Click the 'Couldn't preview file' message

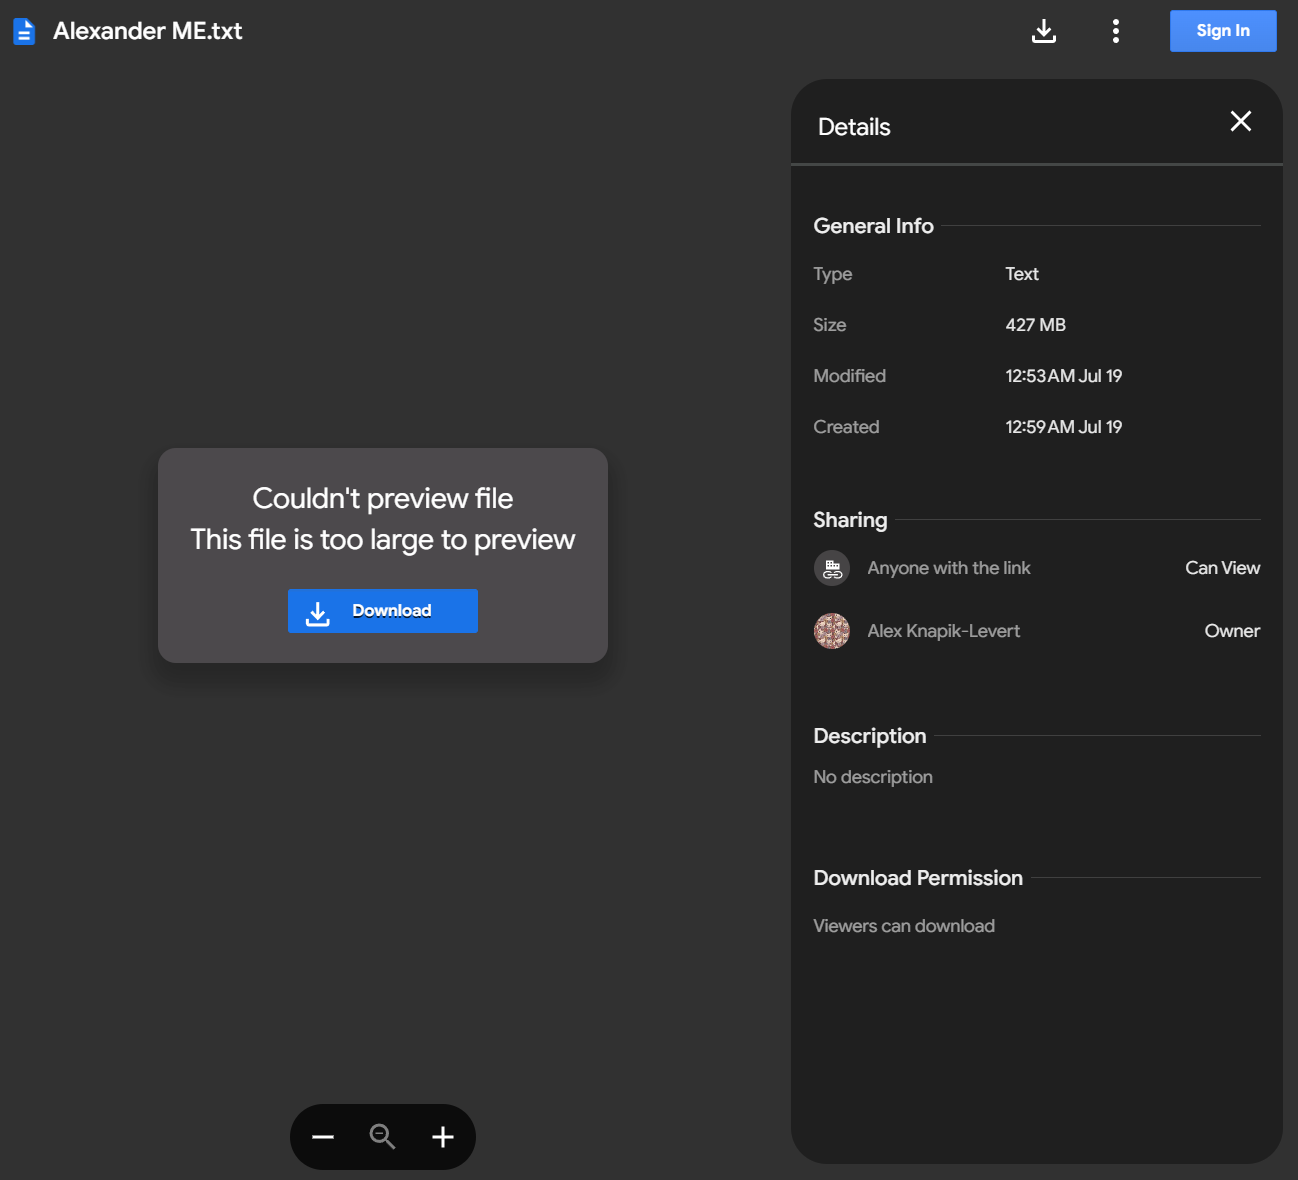click(383, 498)
